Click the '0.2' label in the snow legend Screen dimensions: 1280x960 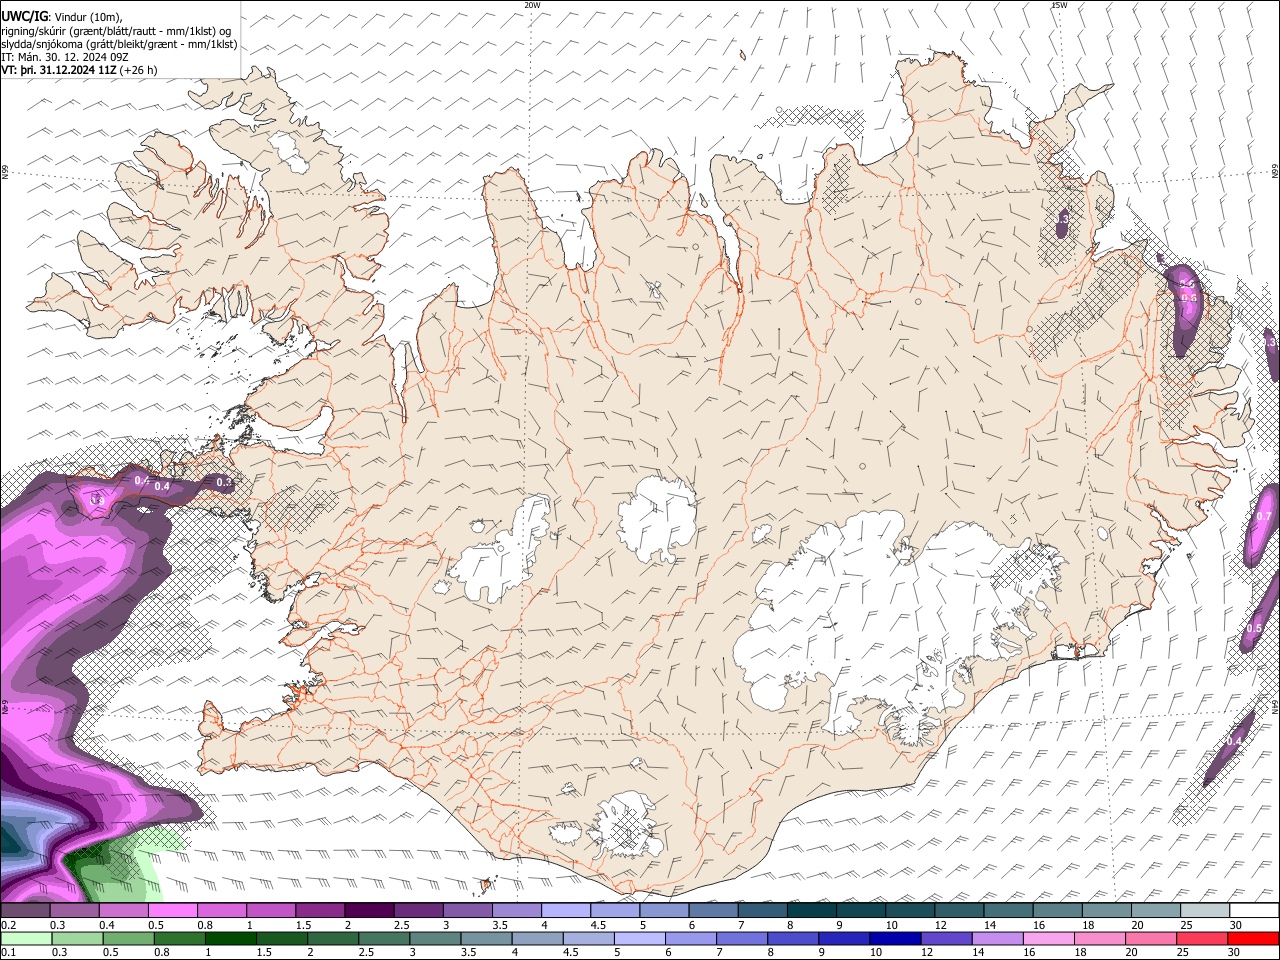8,925
